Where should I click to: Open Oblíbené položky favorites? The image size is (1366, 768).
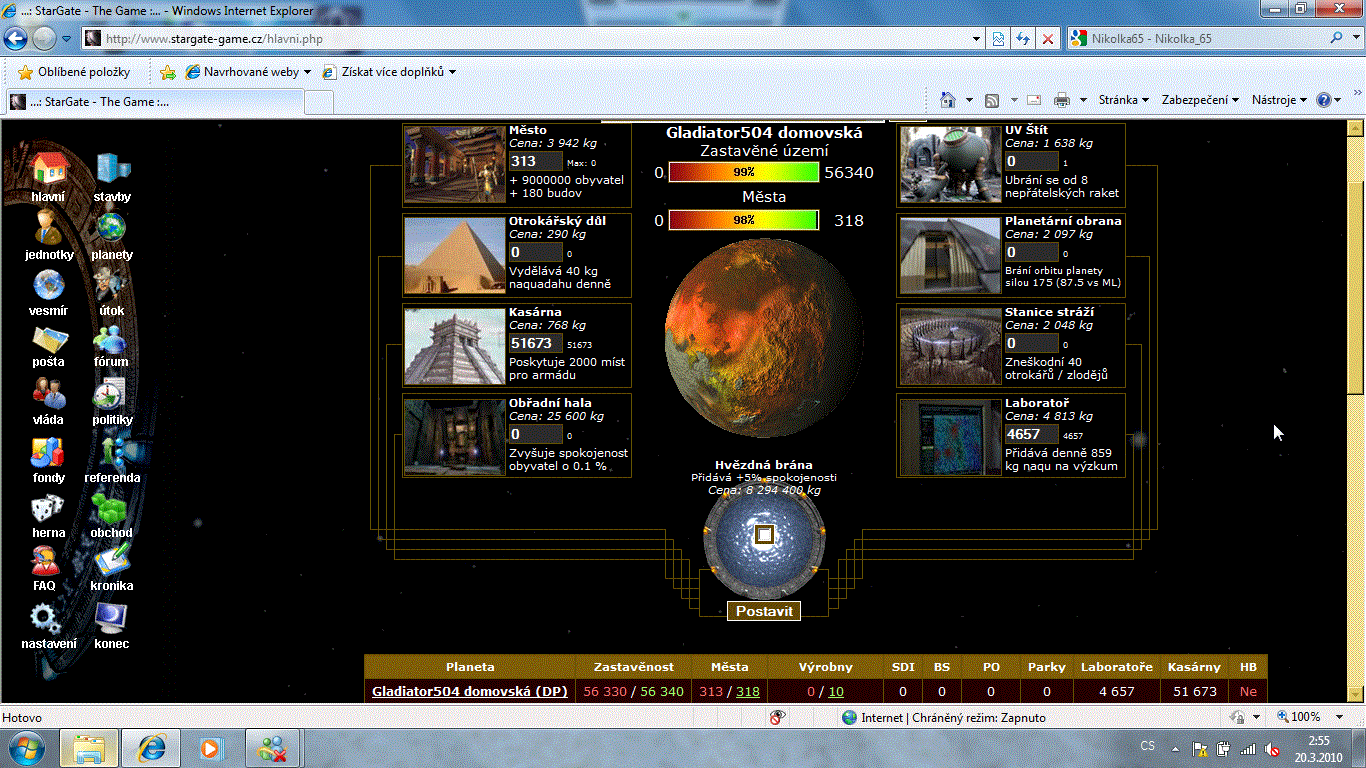tap(75, 72)
